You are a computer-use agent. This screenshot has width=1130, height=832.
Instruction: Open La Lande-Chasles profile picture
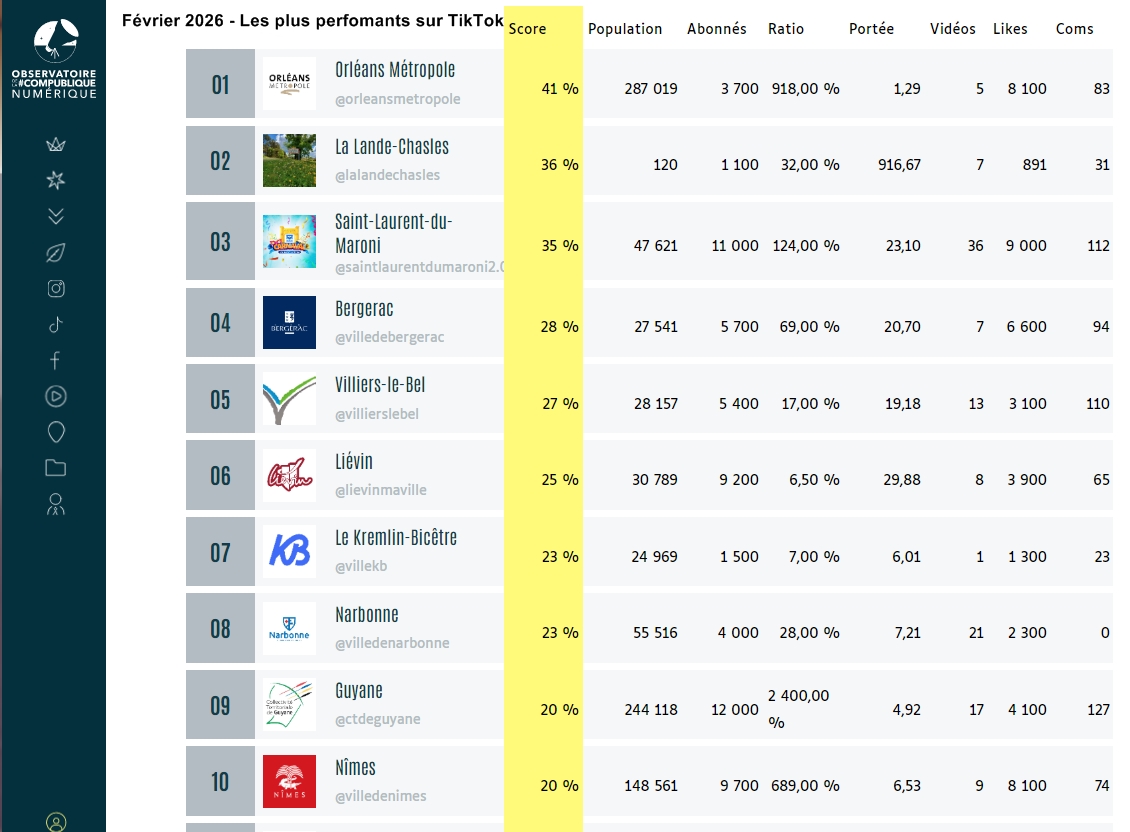[x=289, y=160]
